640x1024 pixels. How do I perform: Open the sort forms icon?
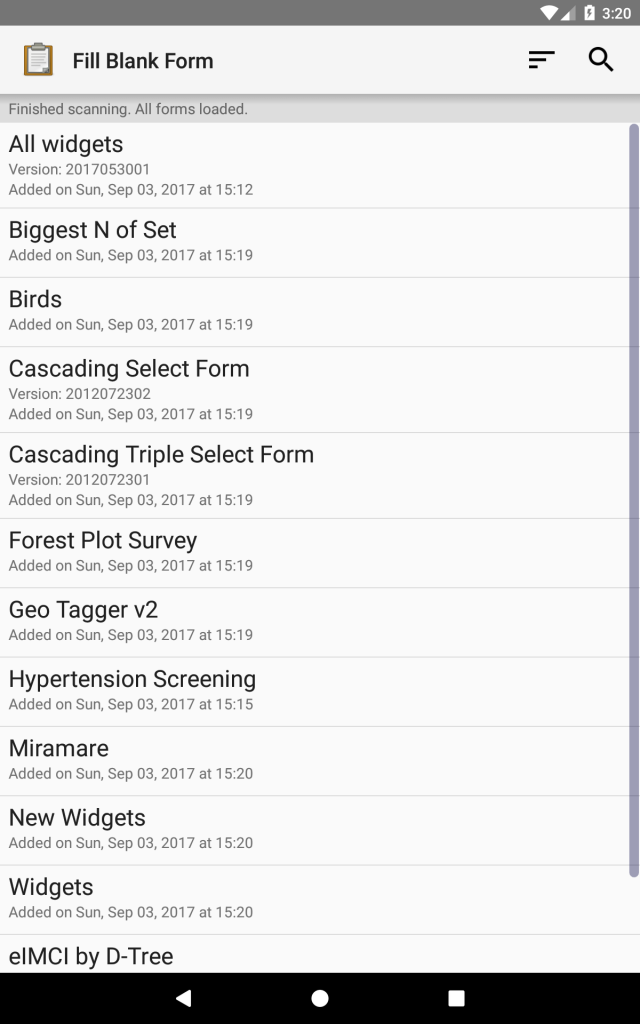pyautogui.click(x=541, y=60)
